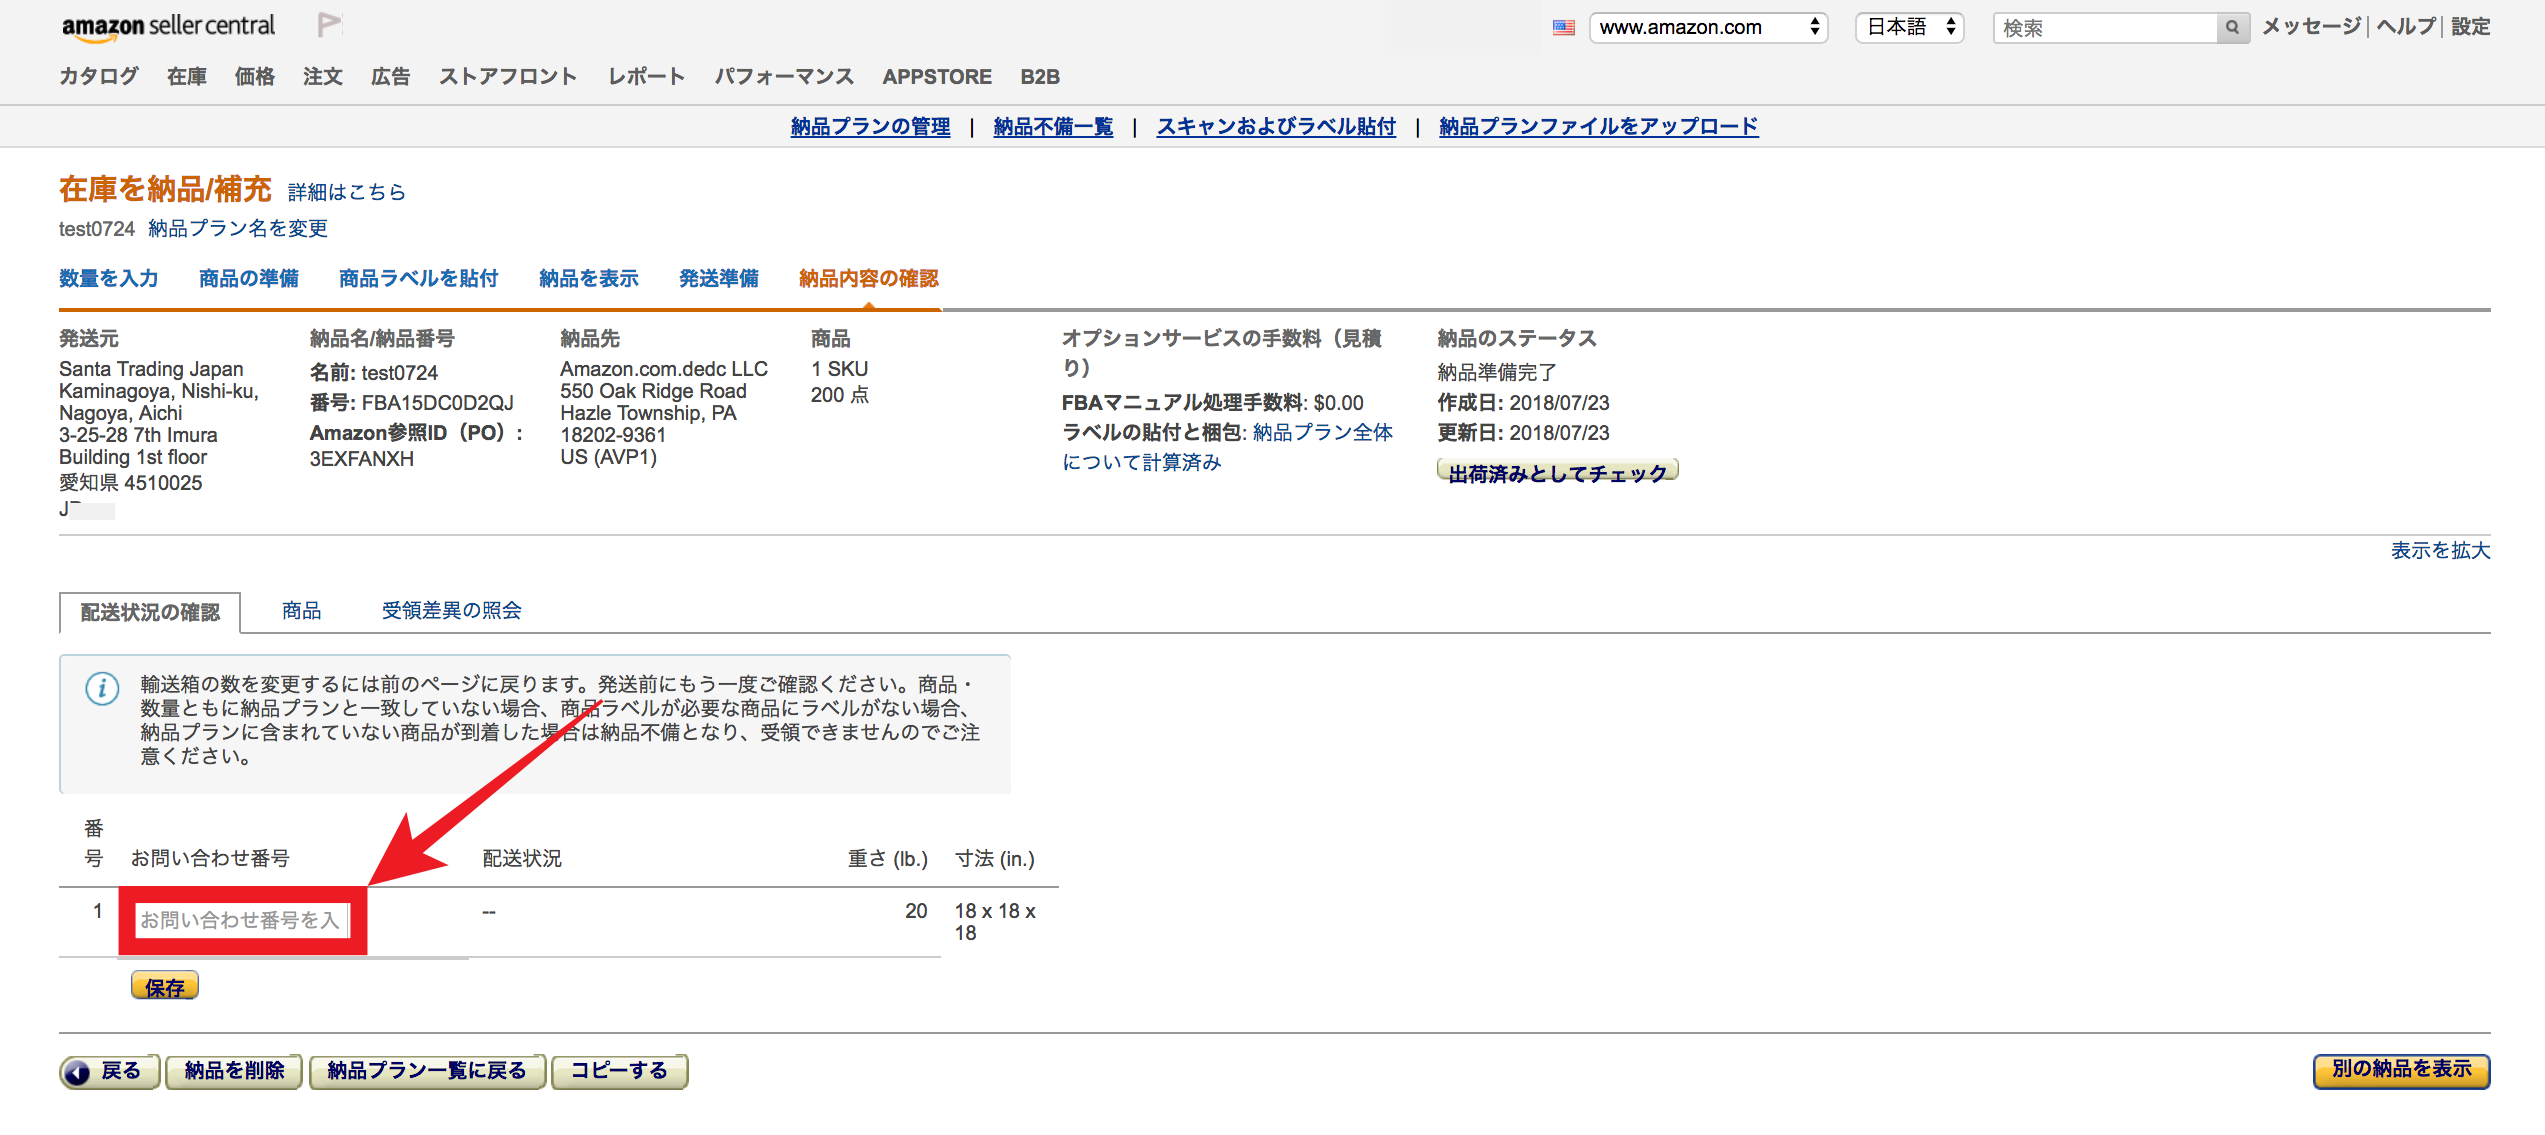Click 詳細はこちら link
Viewport: 2545px width, 1135px height.
point(347,192)
